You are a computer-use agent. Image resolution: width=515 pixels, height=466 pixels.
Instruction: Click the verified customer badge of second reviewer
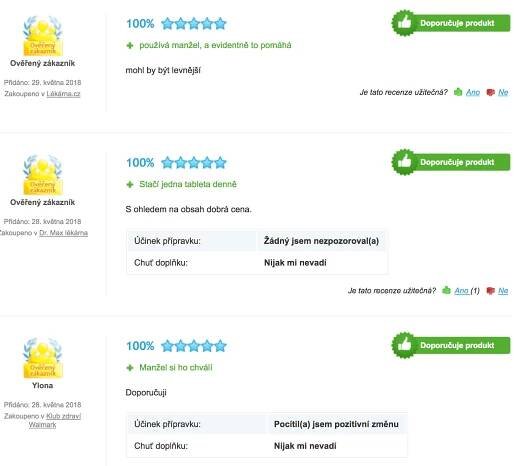[43, 175]
